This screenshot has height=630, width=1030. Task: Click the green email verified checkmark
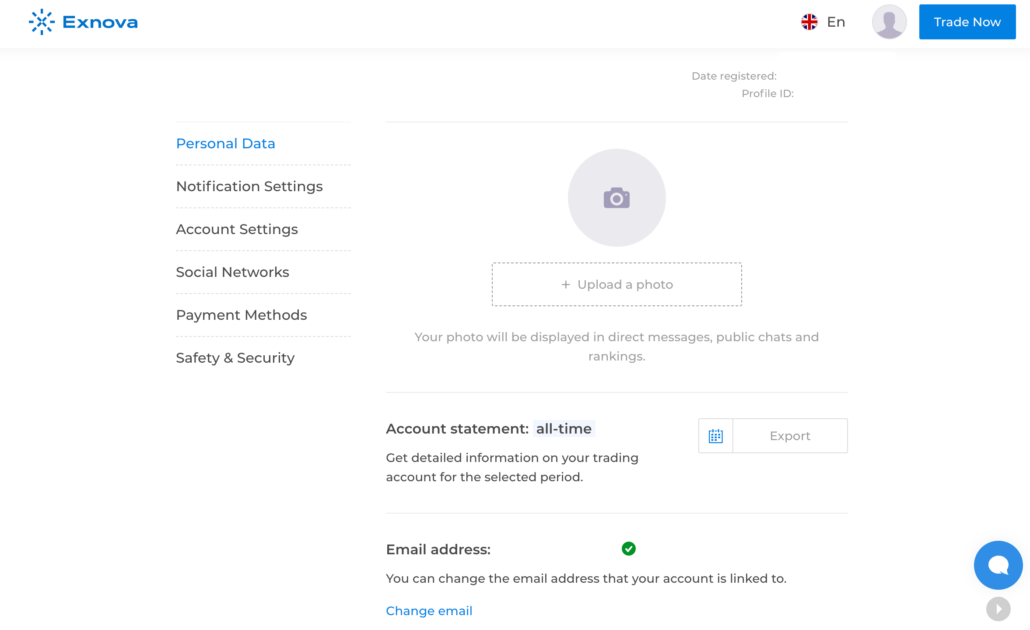tap(628, 548)
